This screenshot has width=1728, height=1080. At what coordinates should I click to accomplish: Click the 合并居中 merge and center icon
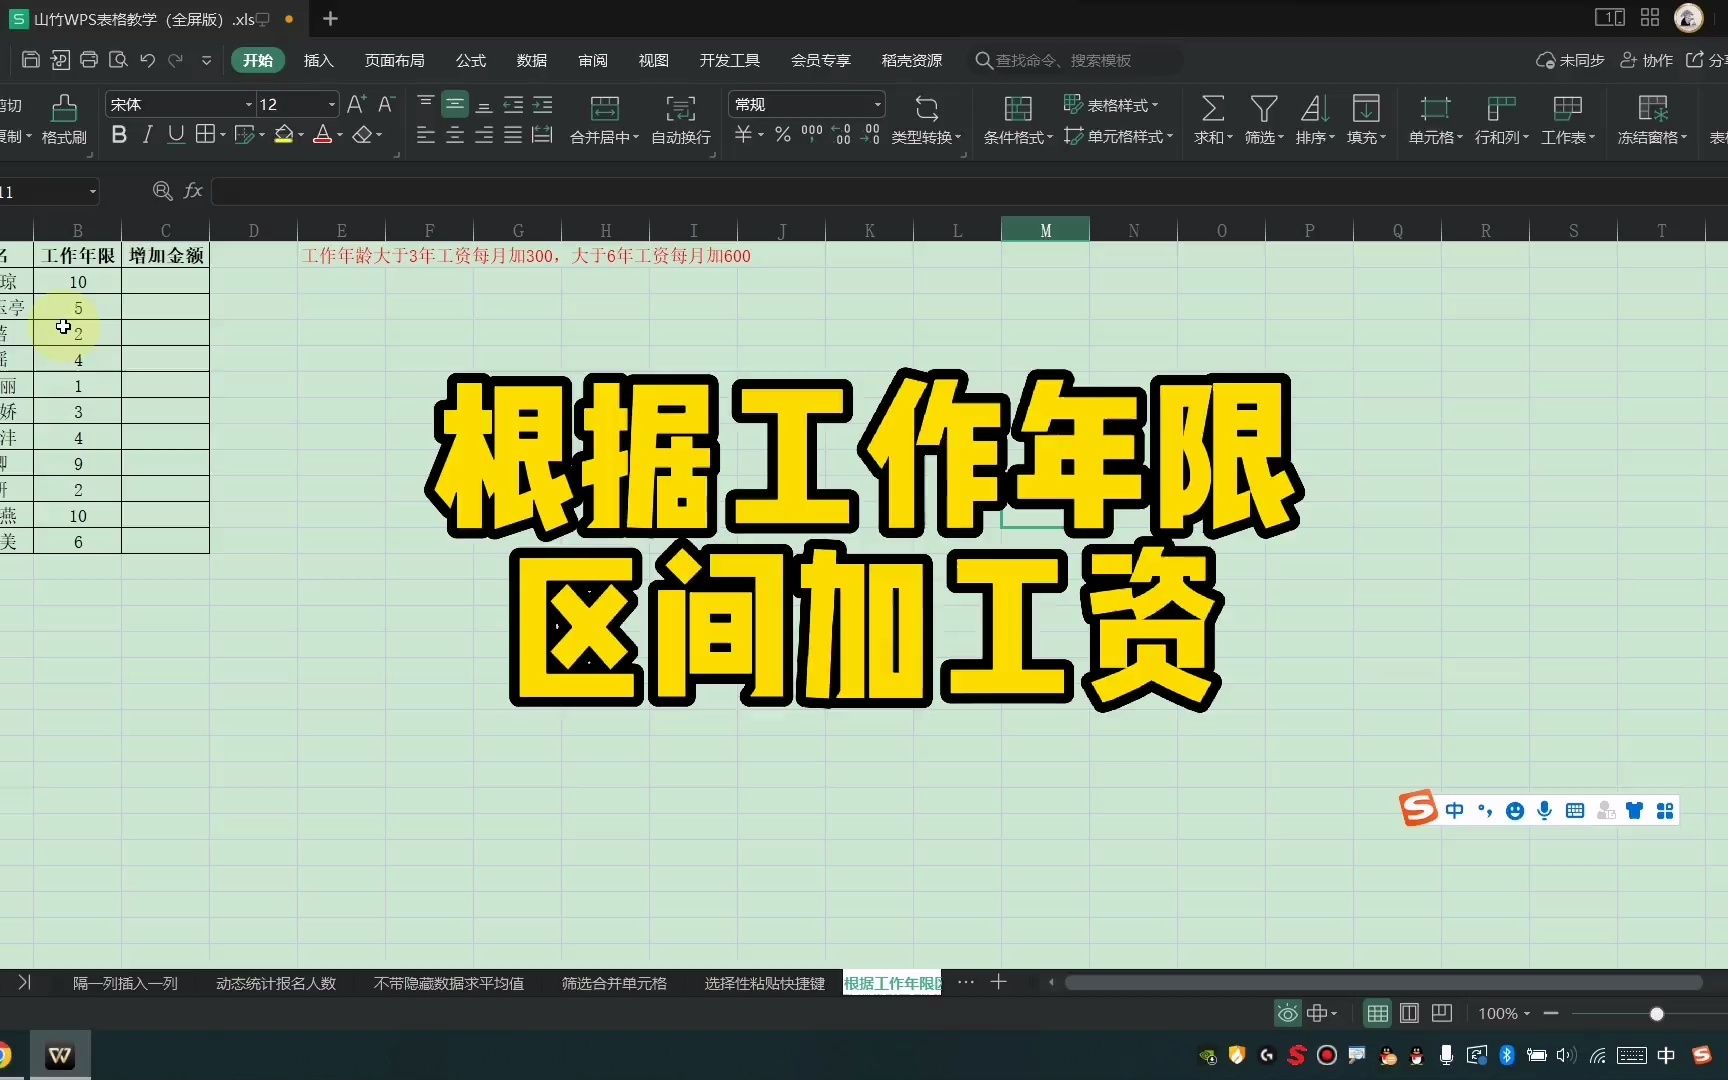[604, 120]
